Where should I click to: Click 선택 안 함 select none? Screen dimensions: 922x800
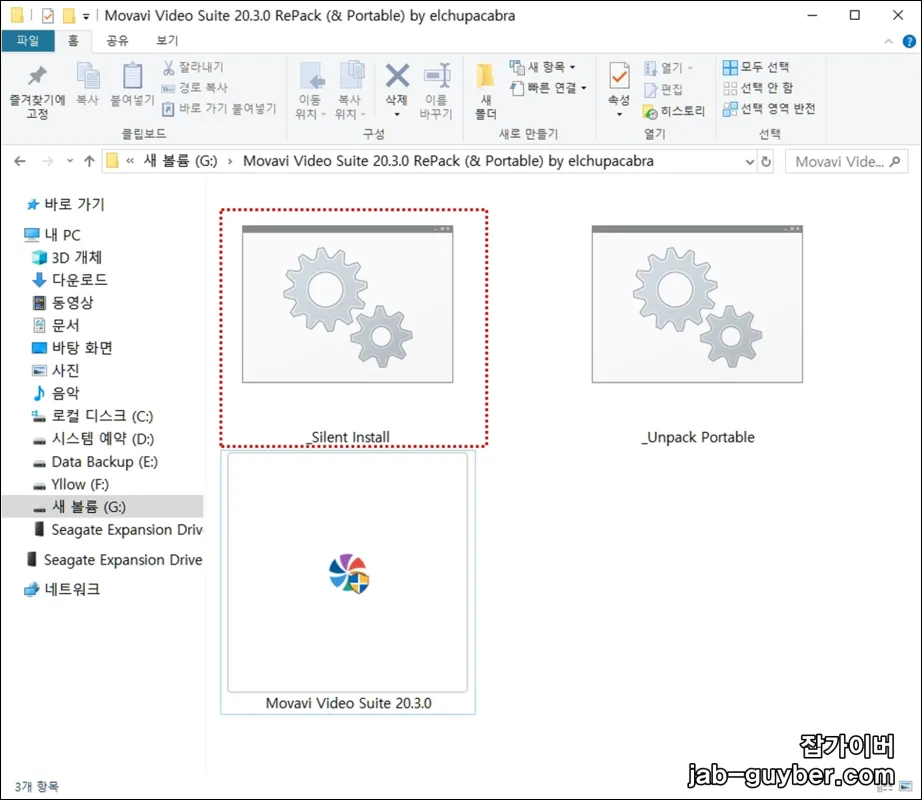tap(758, 88)
